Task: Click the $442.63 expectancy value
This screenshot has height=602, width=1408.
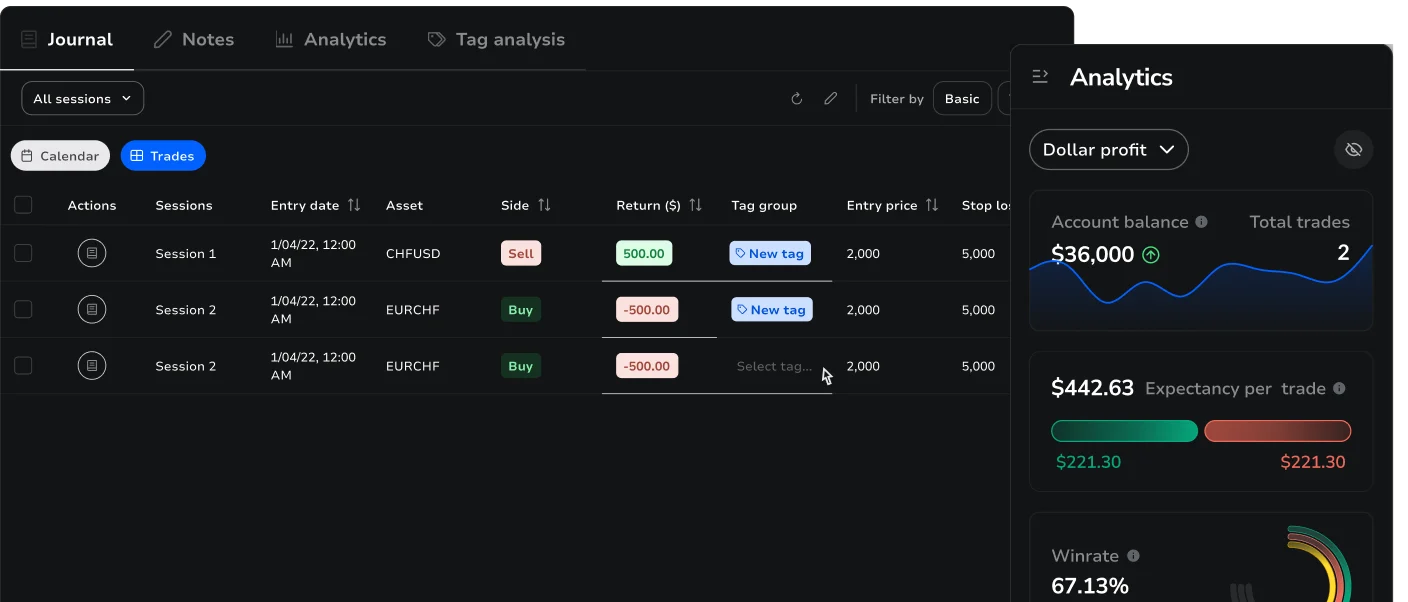Action: click(x=1092, y=388)
